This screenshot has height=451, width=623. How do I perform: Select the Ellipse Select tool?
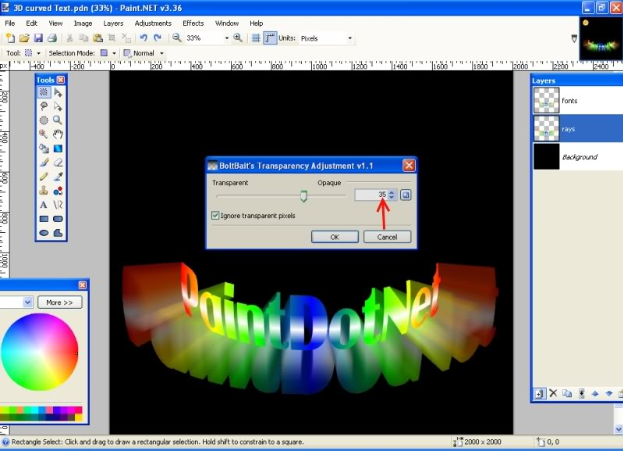(44, 120)
